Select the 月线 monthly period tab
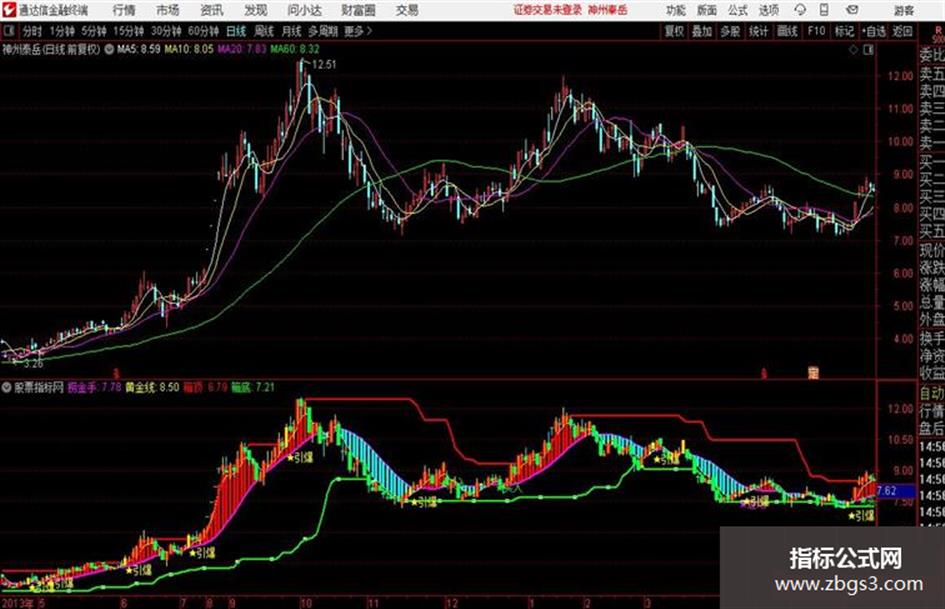The height and width of the screenshot is (609, 945). [x=292, y=31]
